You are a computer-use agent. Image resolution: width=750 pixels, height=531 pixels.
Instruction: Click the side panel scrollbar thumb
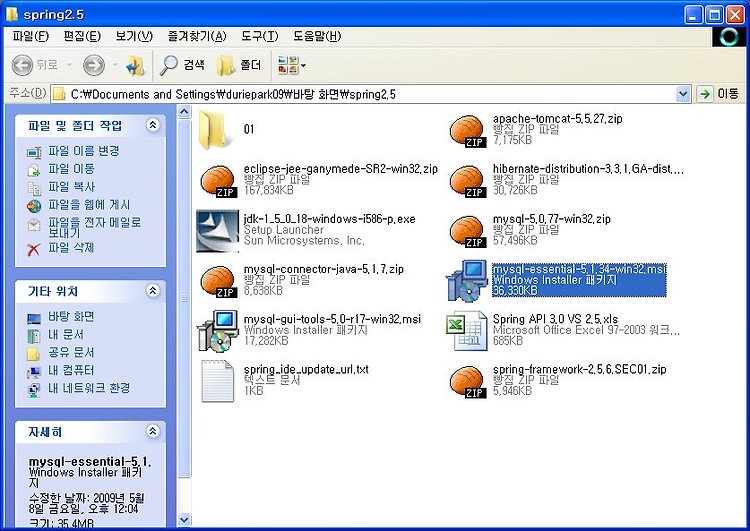(x=184, y=299)
